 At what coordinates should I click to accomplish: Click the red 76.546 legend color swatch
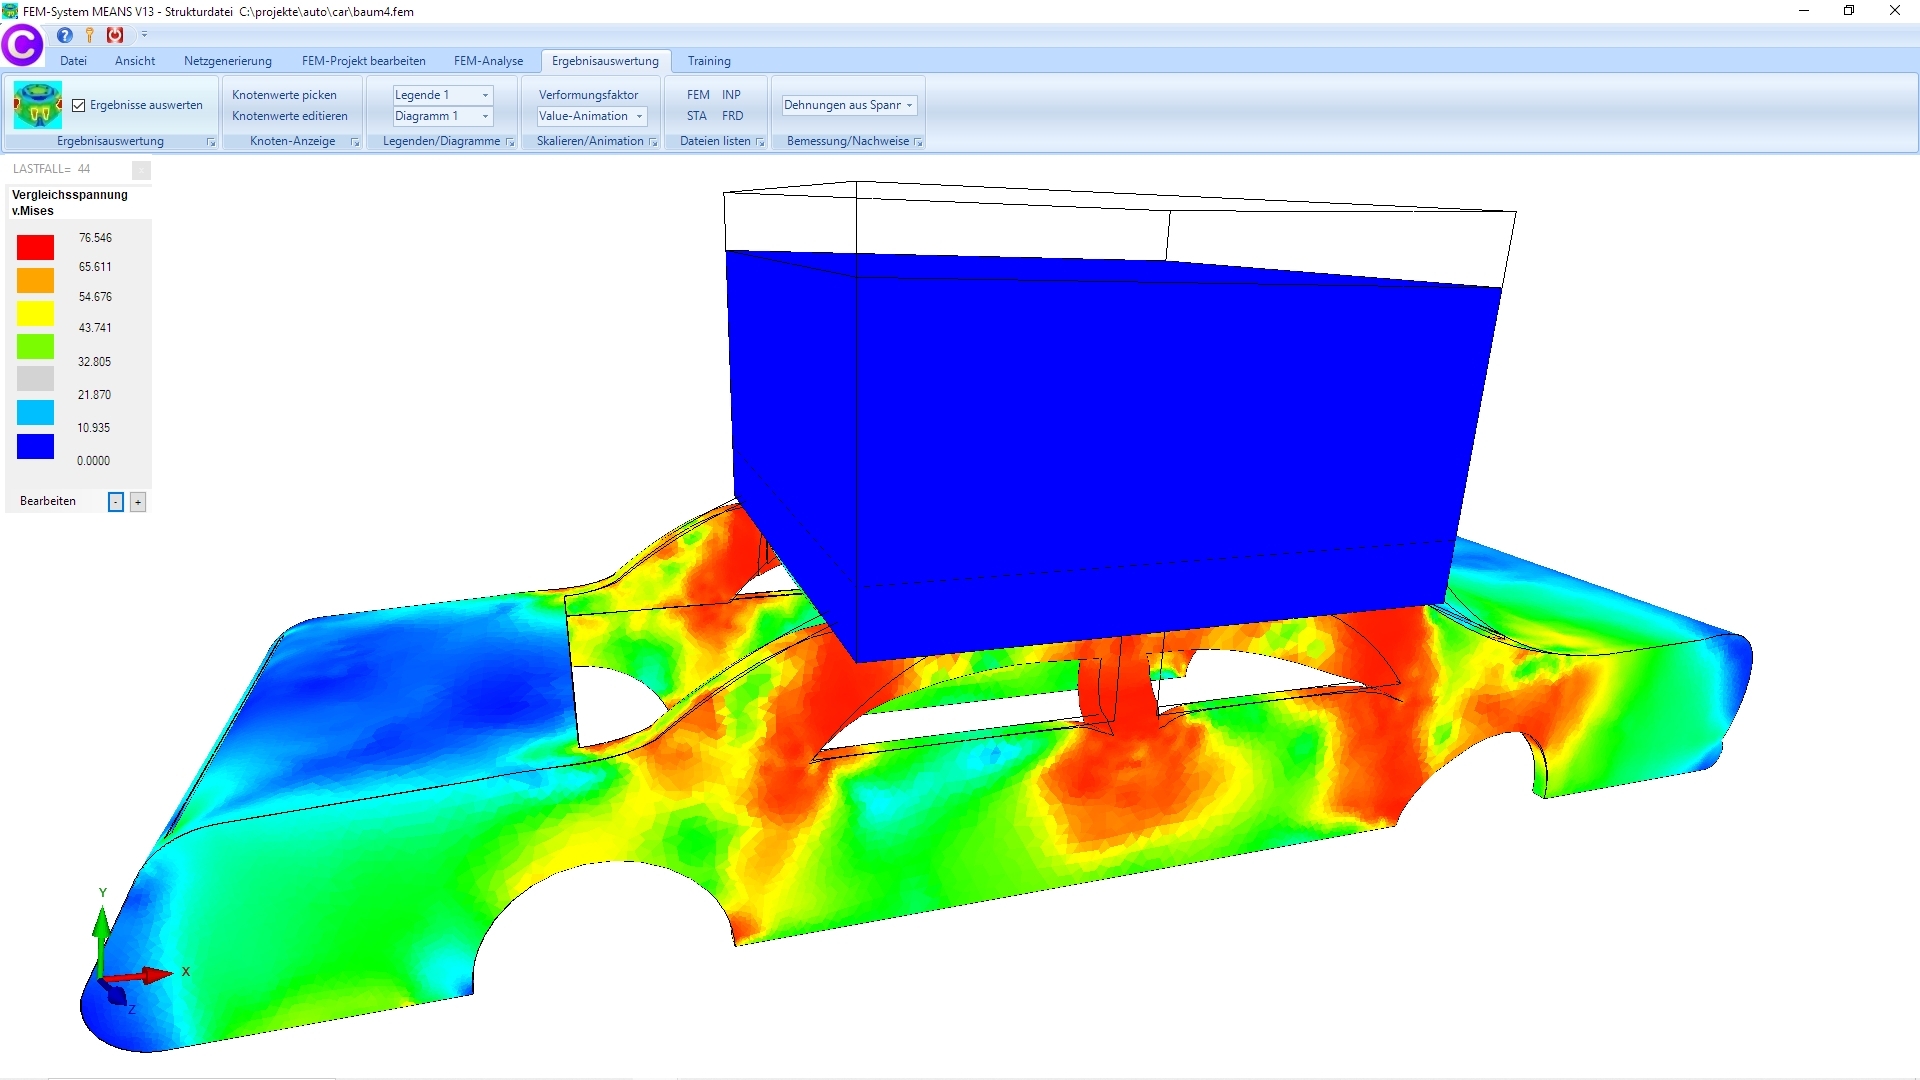point(35,247)
